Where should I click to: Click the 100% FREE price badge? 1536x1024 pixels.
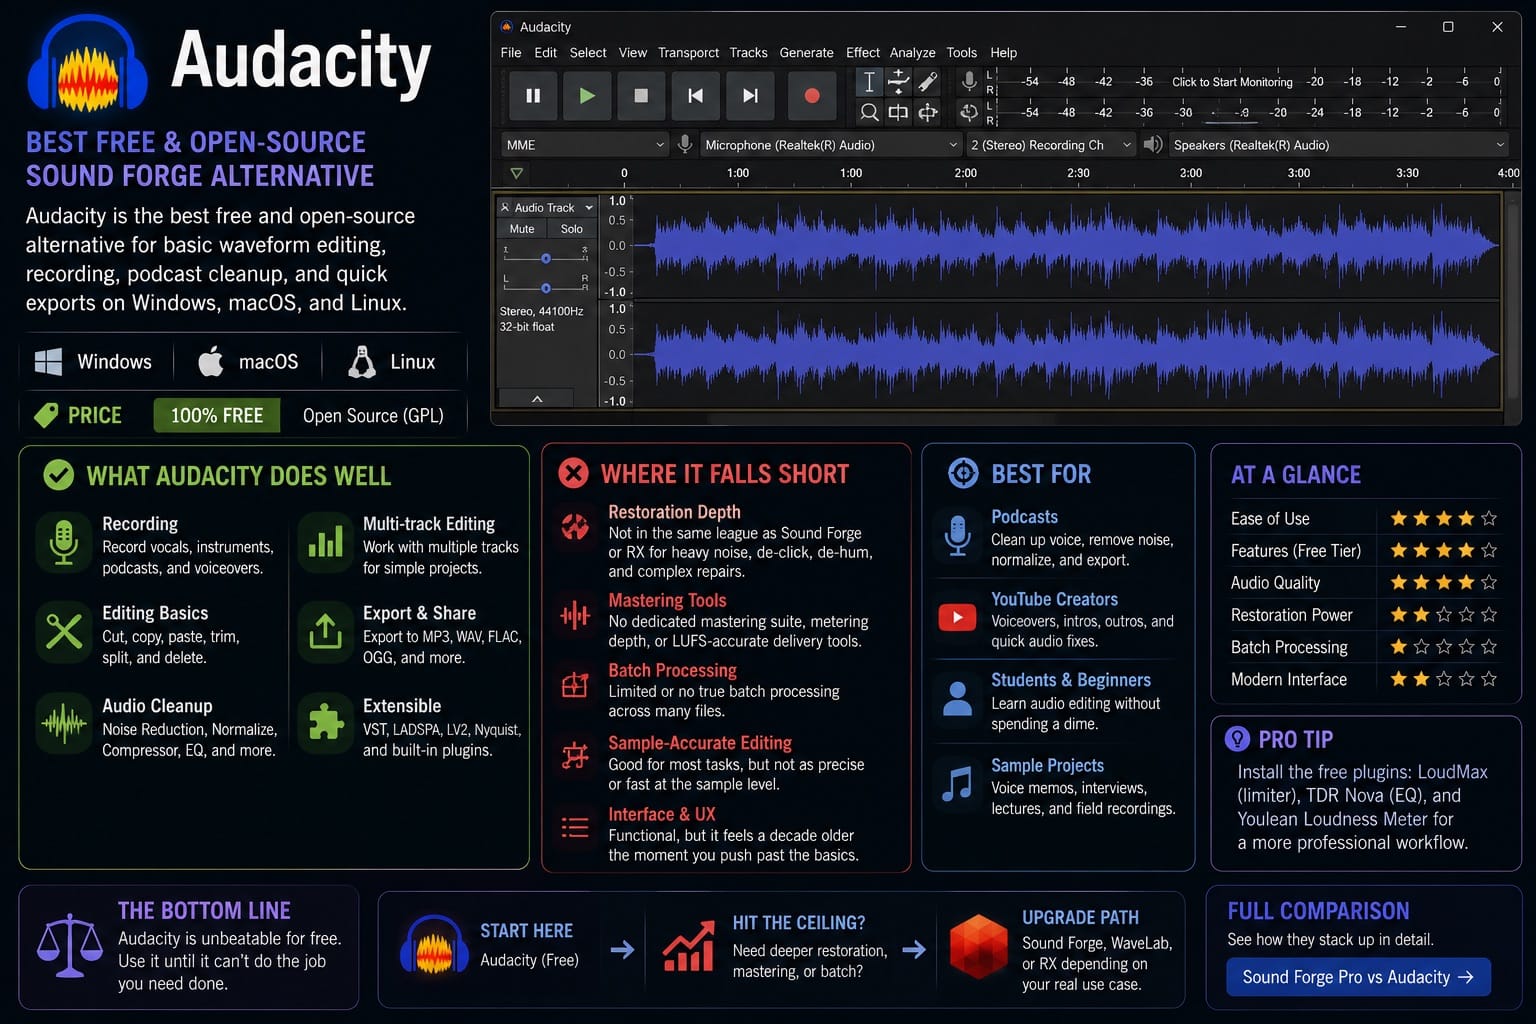217,415
